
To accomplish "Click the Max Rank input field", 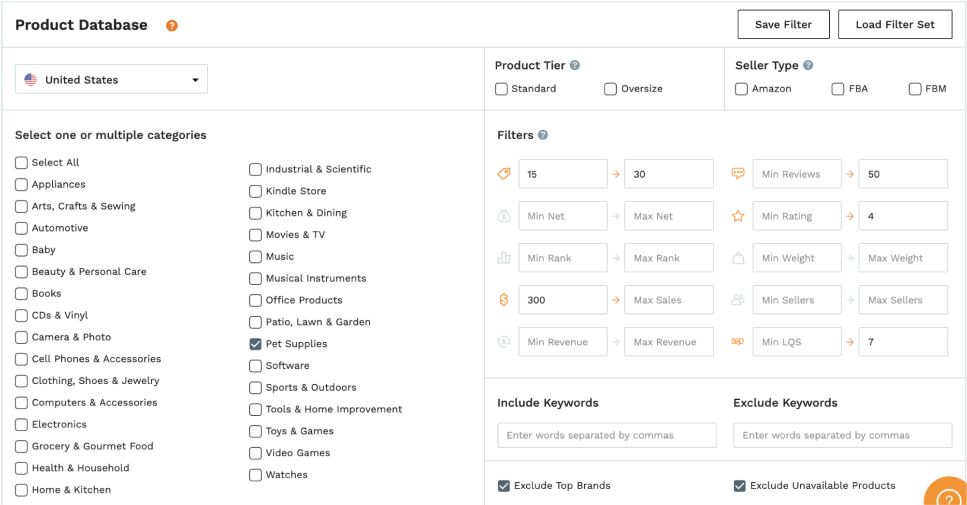I will [669, 258].
